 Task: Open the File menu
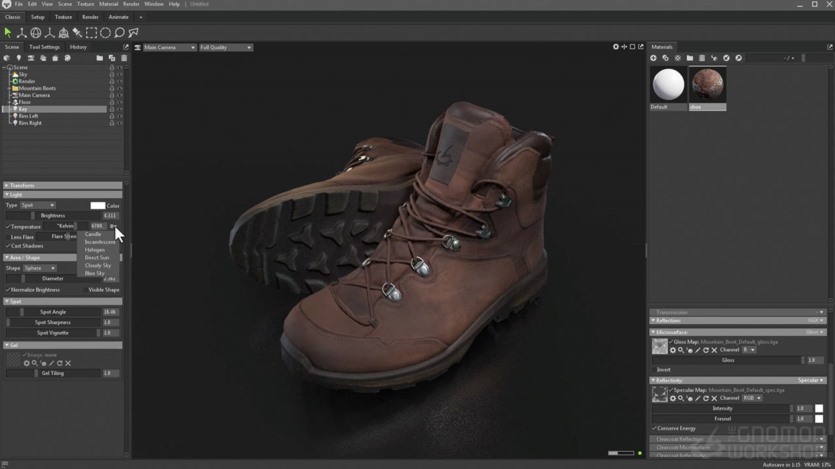point(19,4)
